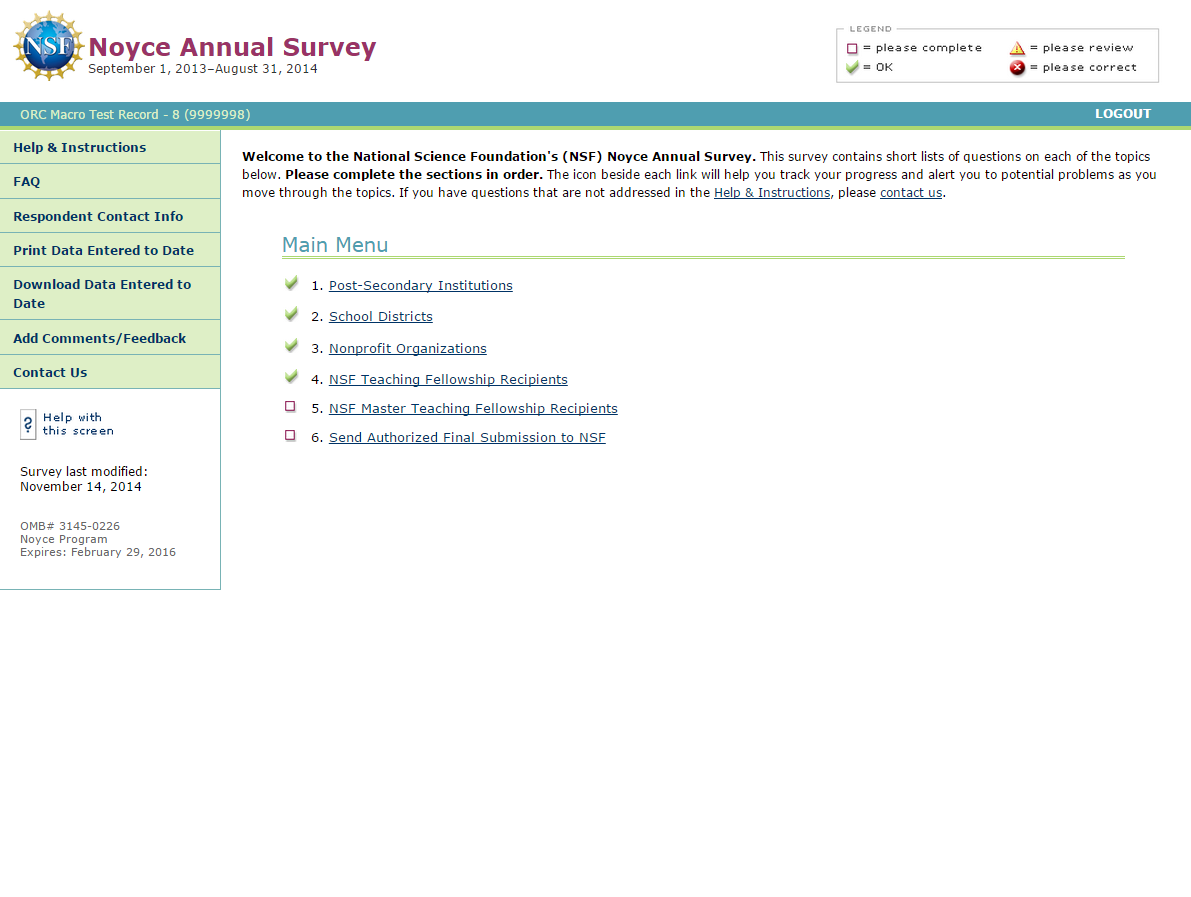Click the survey period date range subtitle
This screenshot has width=1191, height=897.
[203, 68]
